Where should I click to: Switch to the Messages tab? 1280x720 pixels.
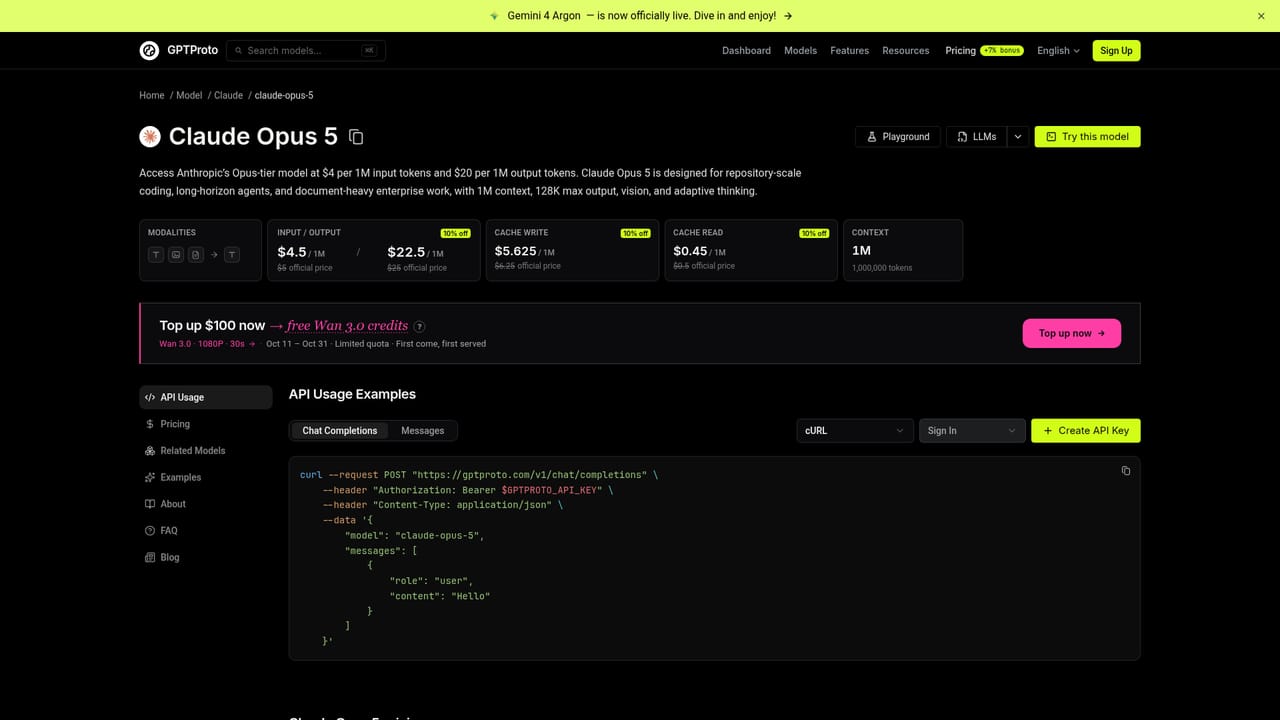(x=423, y=431)
